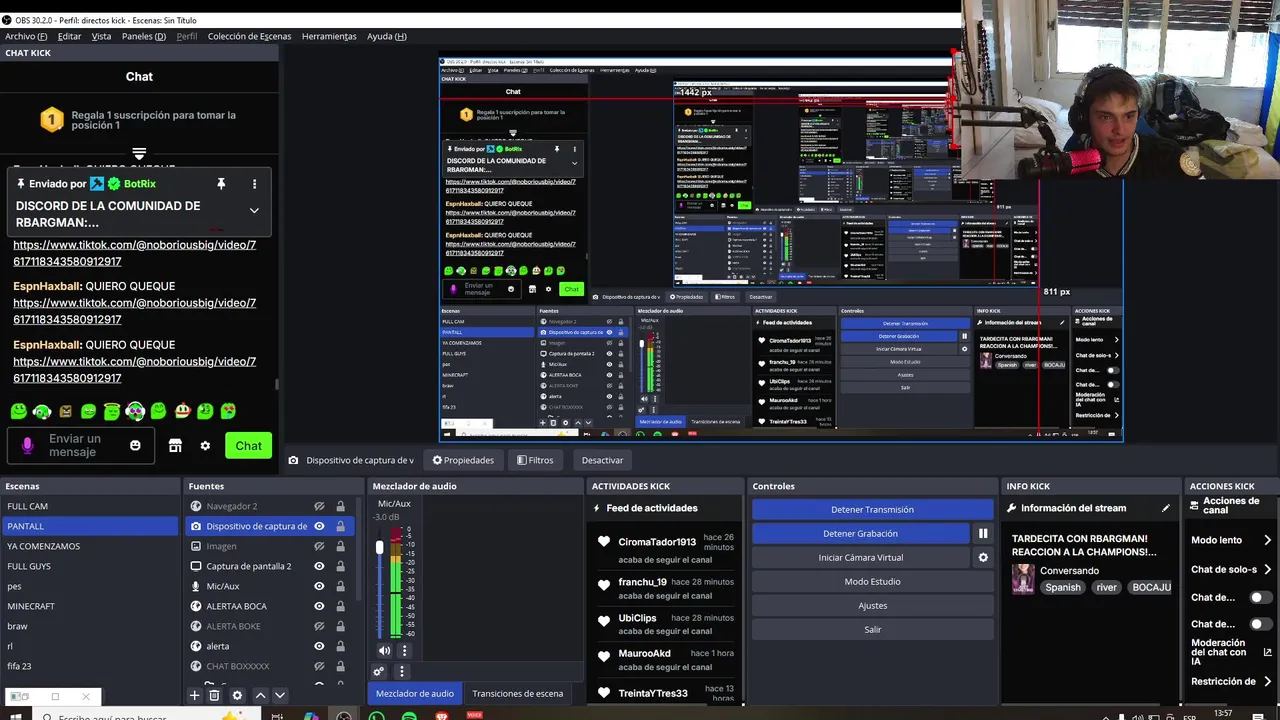Expand Modo lento options
Image resolution: width=1280 pixels, height=720 pixels.
tap(1267, 540)
